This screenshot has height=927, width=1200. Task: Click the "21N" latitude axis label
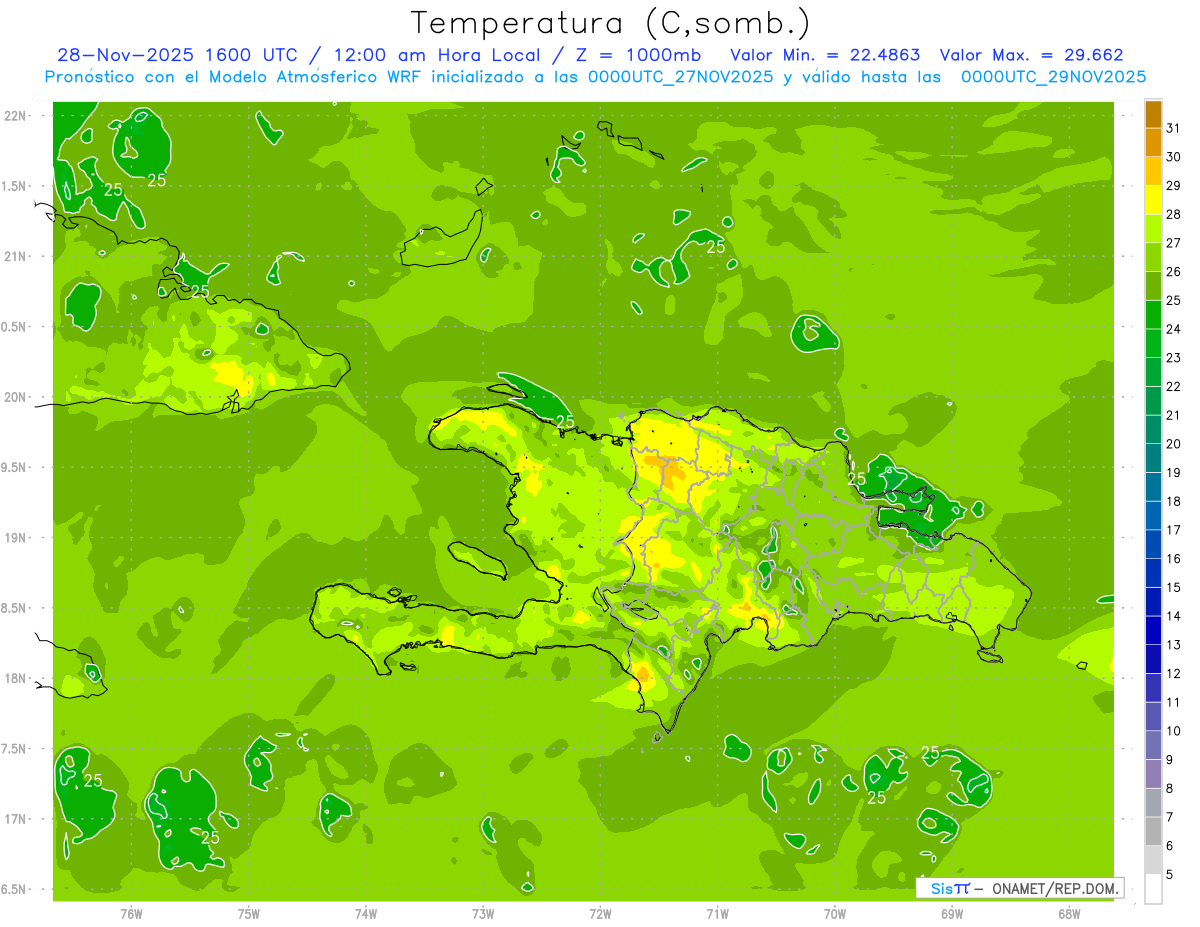15,256
